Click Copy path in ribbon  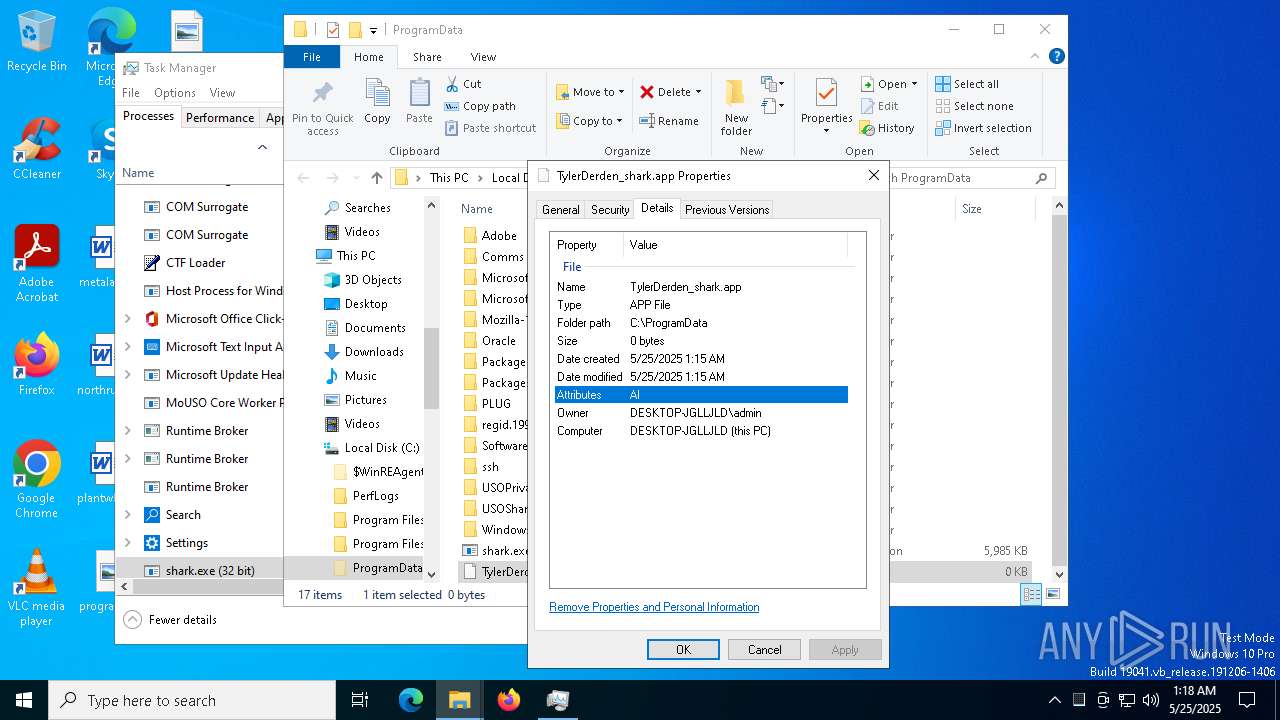(480, 106)
